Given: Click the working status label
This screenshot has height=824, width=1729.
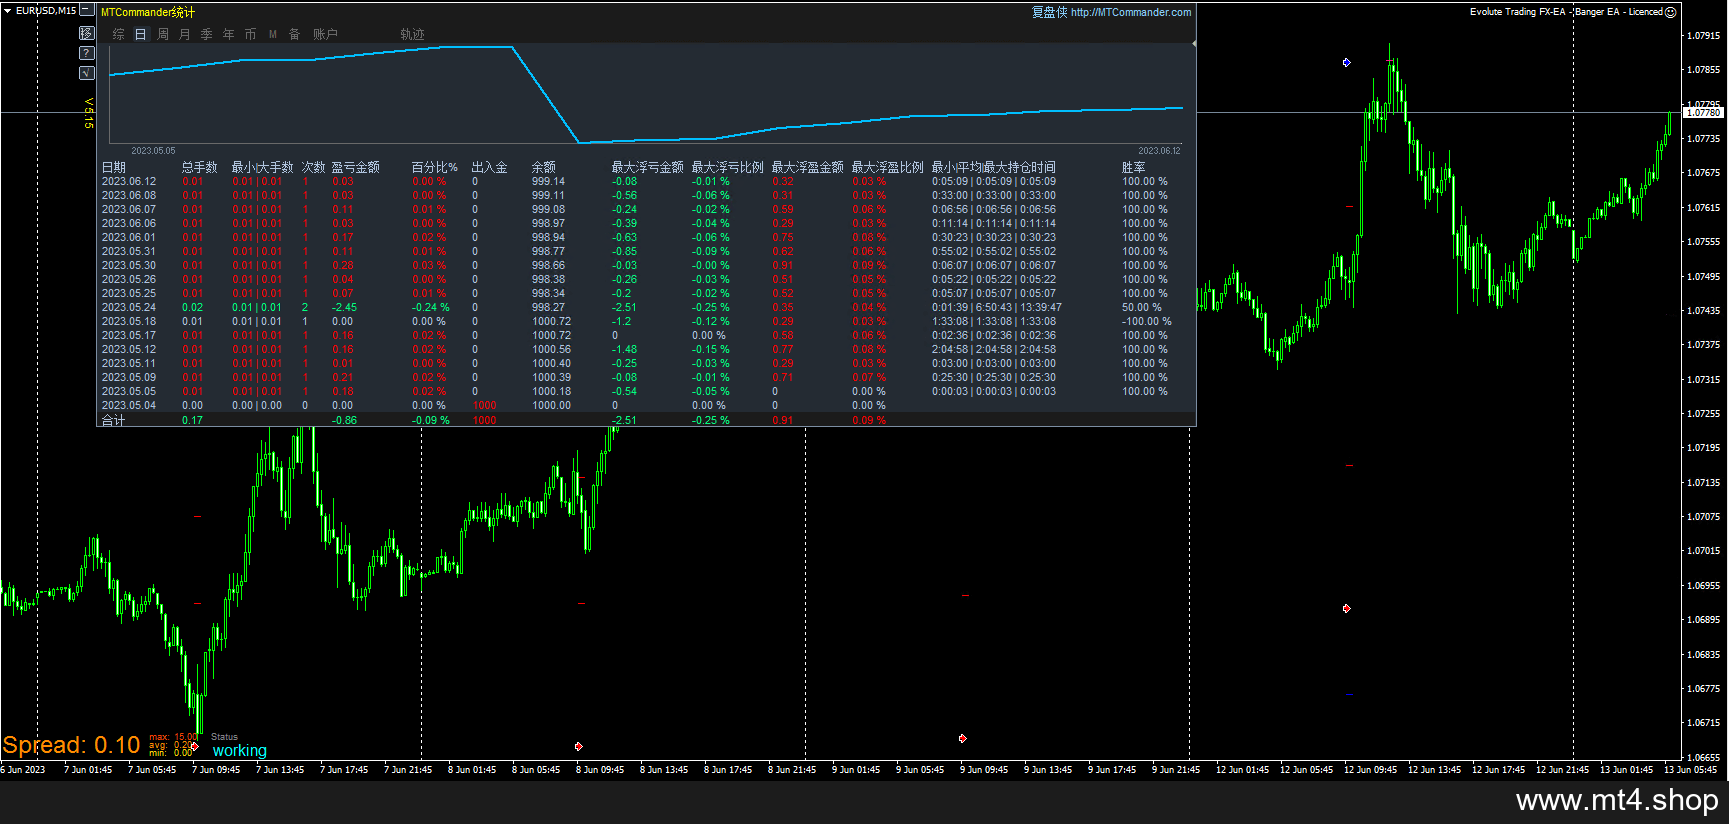Looking at the screenshot, I should [x=240, y=751].
